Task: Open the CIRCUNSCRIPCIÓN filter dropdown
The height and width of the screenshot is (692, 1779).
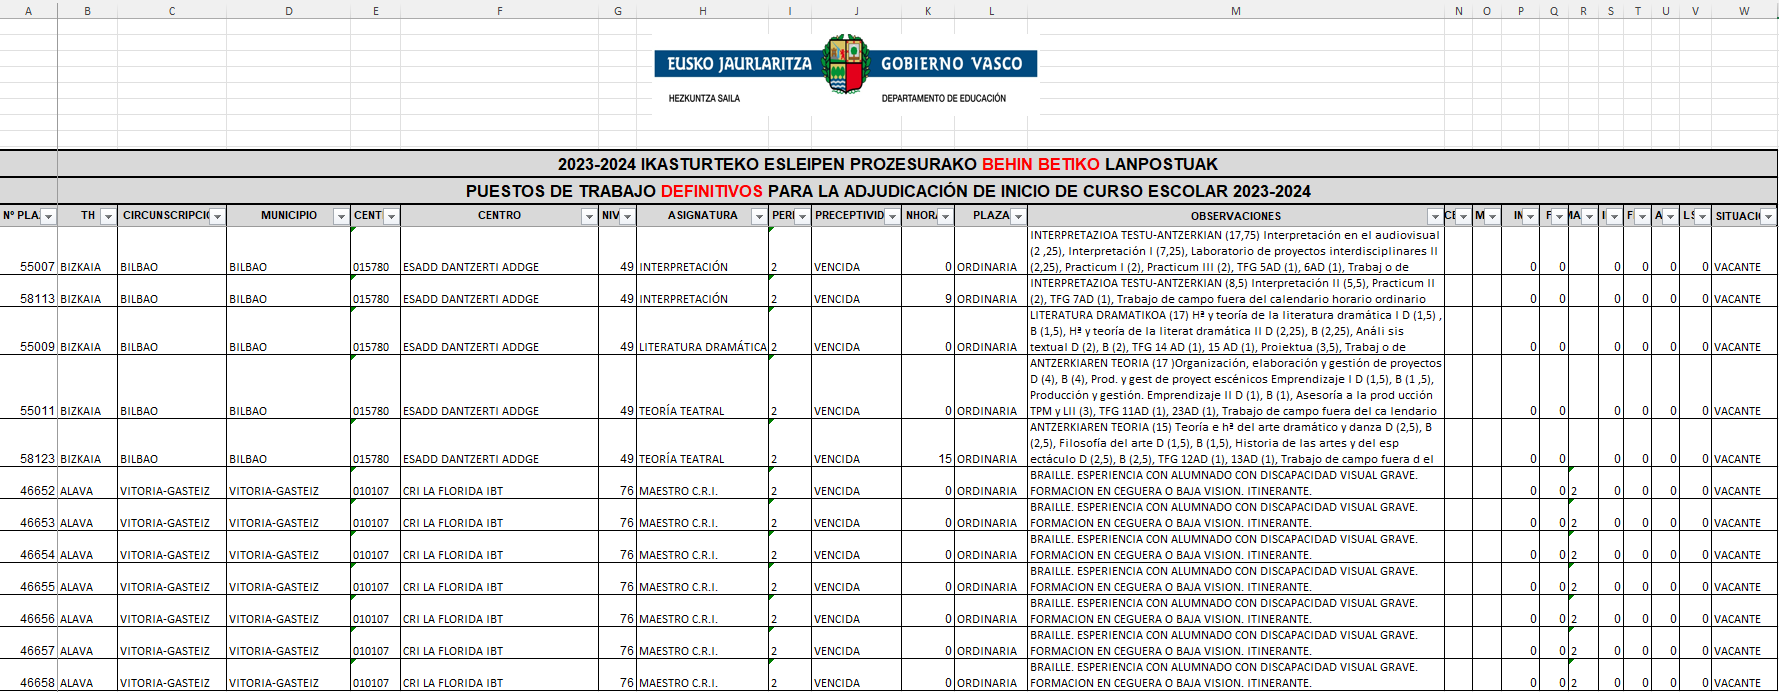Action: point(217,216)
